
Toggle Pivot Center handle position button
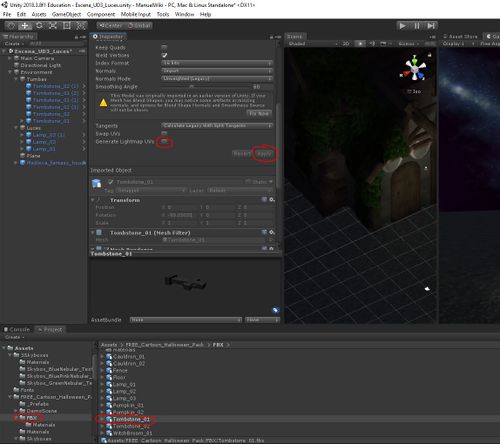click(x=111, y=25)
